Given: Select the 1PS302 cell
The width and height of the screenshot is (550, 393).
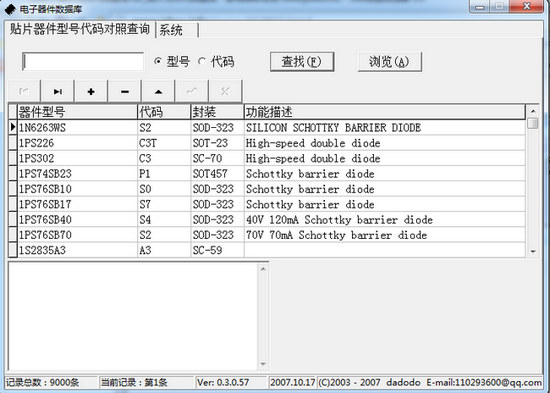Looking at the screenshot, I should (x=77, y=158).
